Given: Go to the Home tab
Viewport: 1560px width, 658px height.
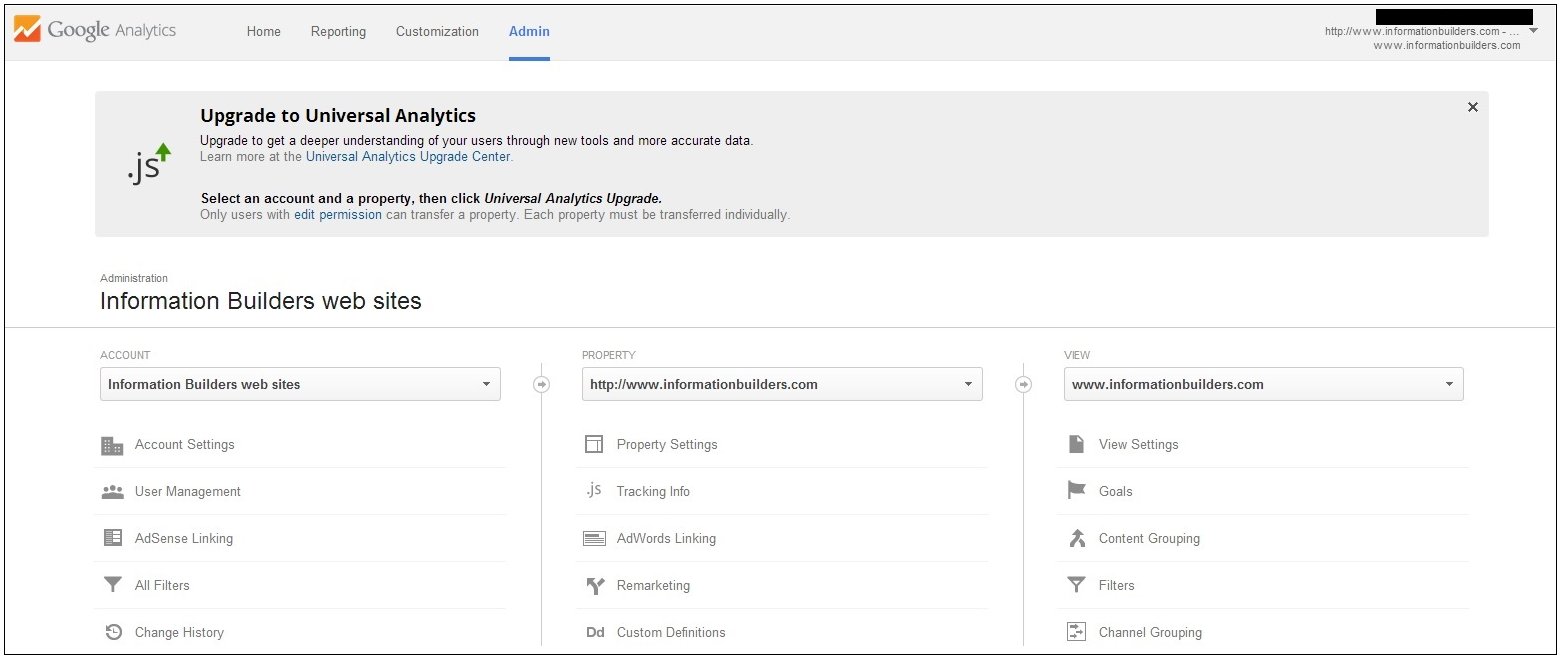Looking at the screenshot, I should tap(264, 31).
